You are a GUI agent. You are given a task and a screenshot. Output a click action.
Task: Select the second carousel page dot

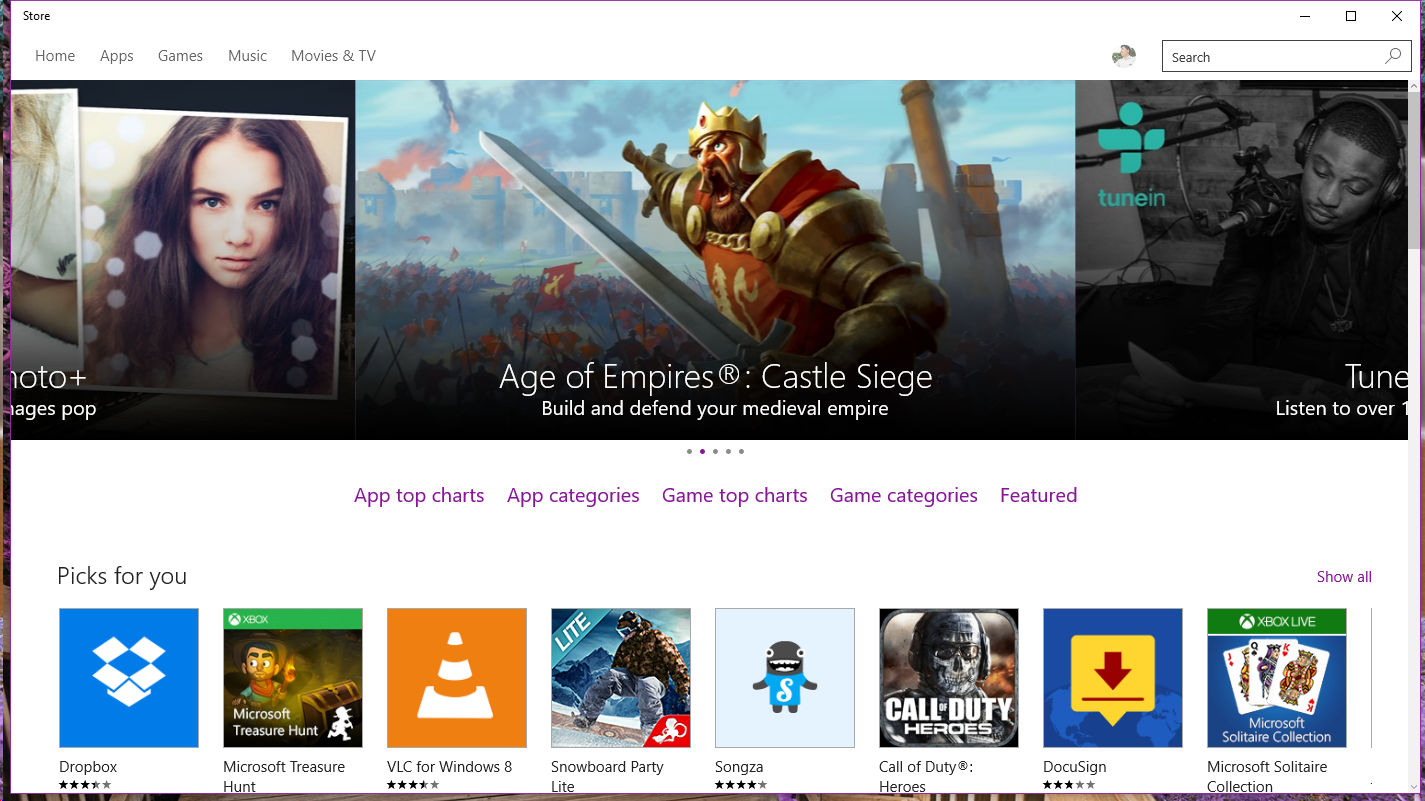(702, 451)
